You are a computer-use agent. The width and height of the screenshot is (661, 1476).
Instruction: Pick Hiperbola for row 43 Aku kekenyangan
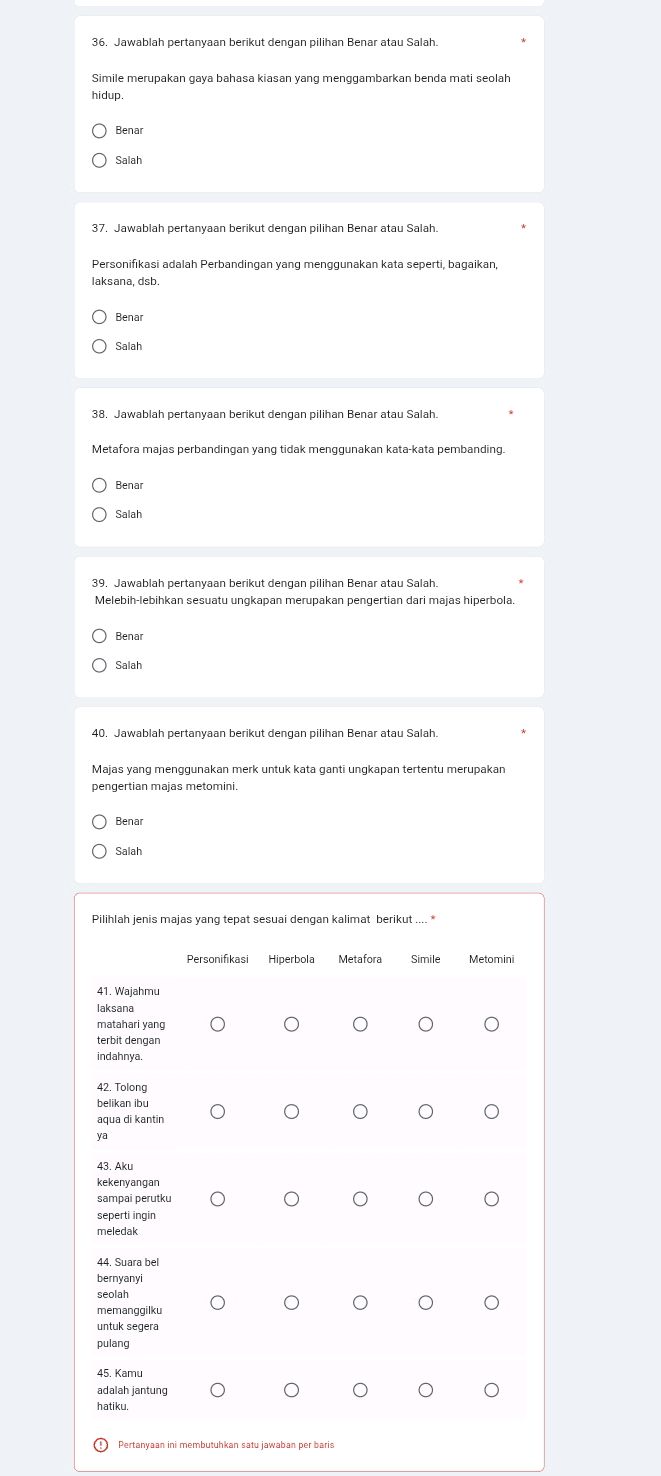(x=291, y=1199)
